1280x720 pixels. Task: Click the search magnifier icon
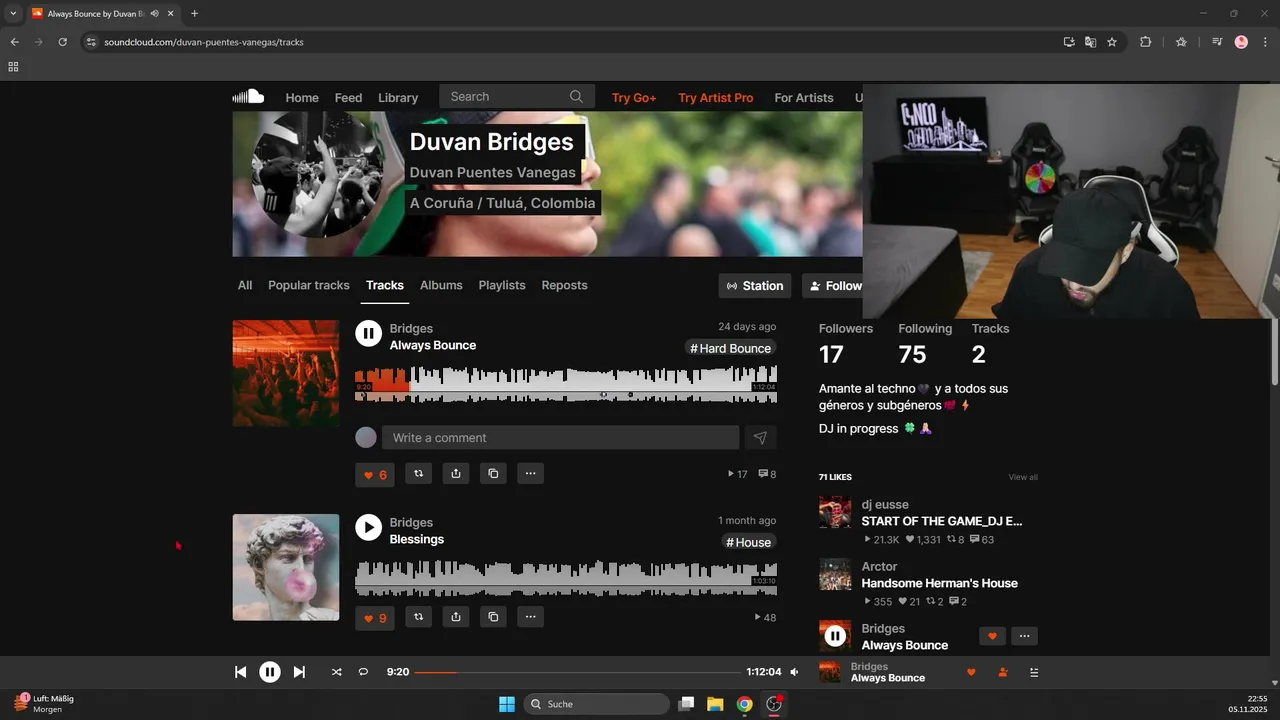point(576,97)
